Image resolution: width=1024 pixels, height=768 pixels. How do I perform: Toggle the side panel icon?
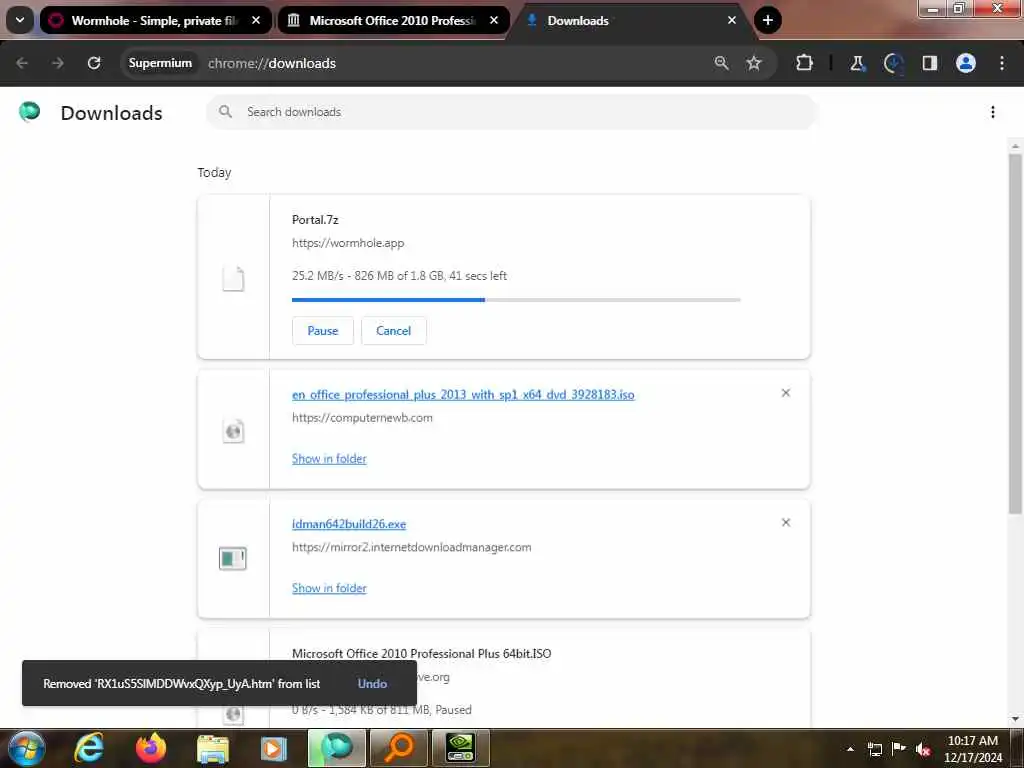click(929, 63)
